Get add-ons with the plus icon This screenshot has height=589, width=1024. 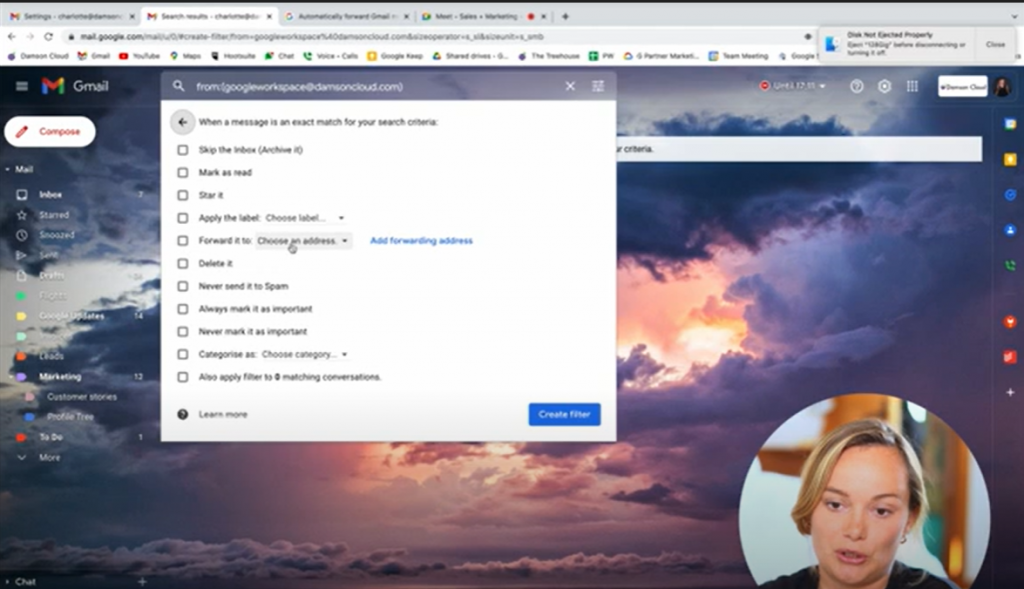click(1010, 392)
